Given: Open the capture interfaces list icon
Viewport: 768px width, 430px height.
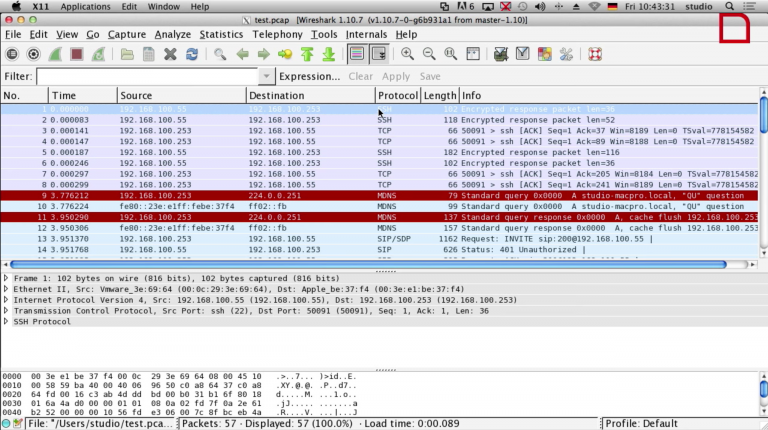Looking at the screenshot, I should point(12,54).
